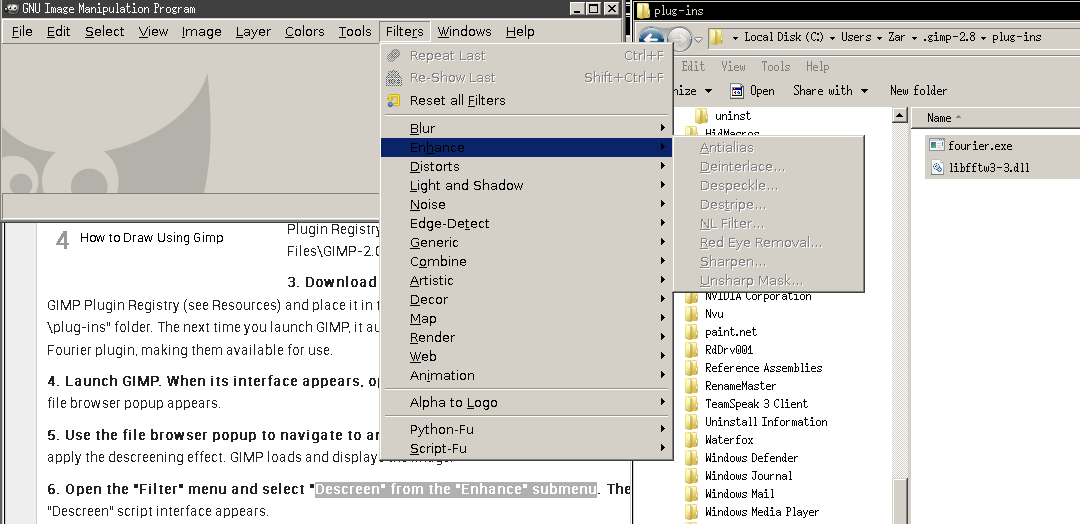Open the Select menu in GIMP
The height and width of the screenshot is (524, 1080).
coord(105,32)
